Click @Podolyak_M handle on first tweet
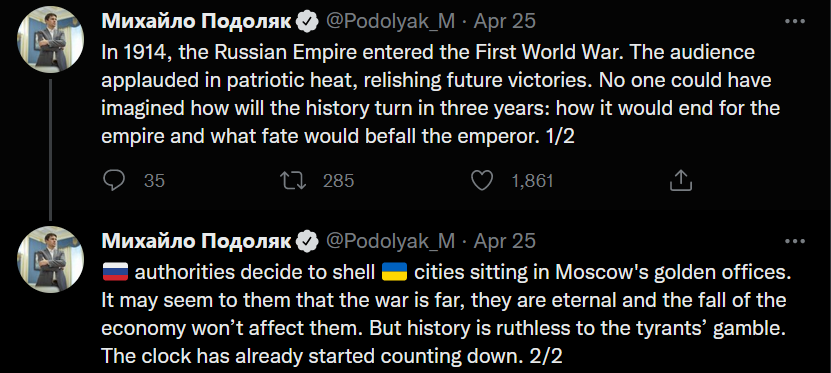The height and width of the screenshot is (373, 831). click(390, 22)
